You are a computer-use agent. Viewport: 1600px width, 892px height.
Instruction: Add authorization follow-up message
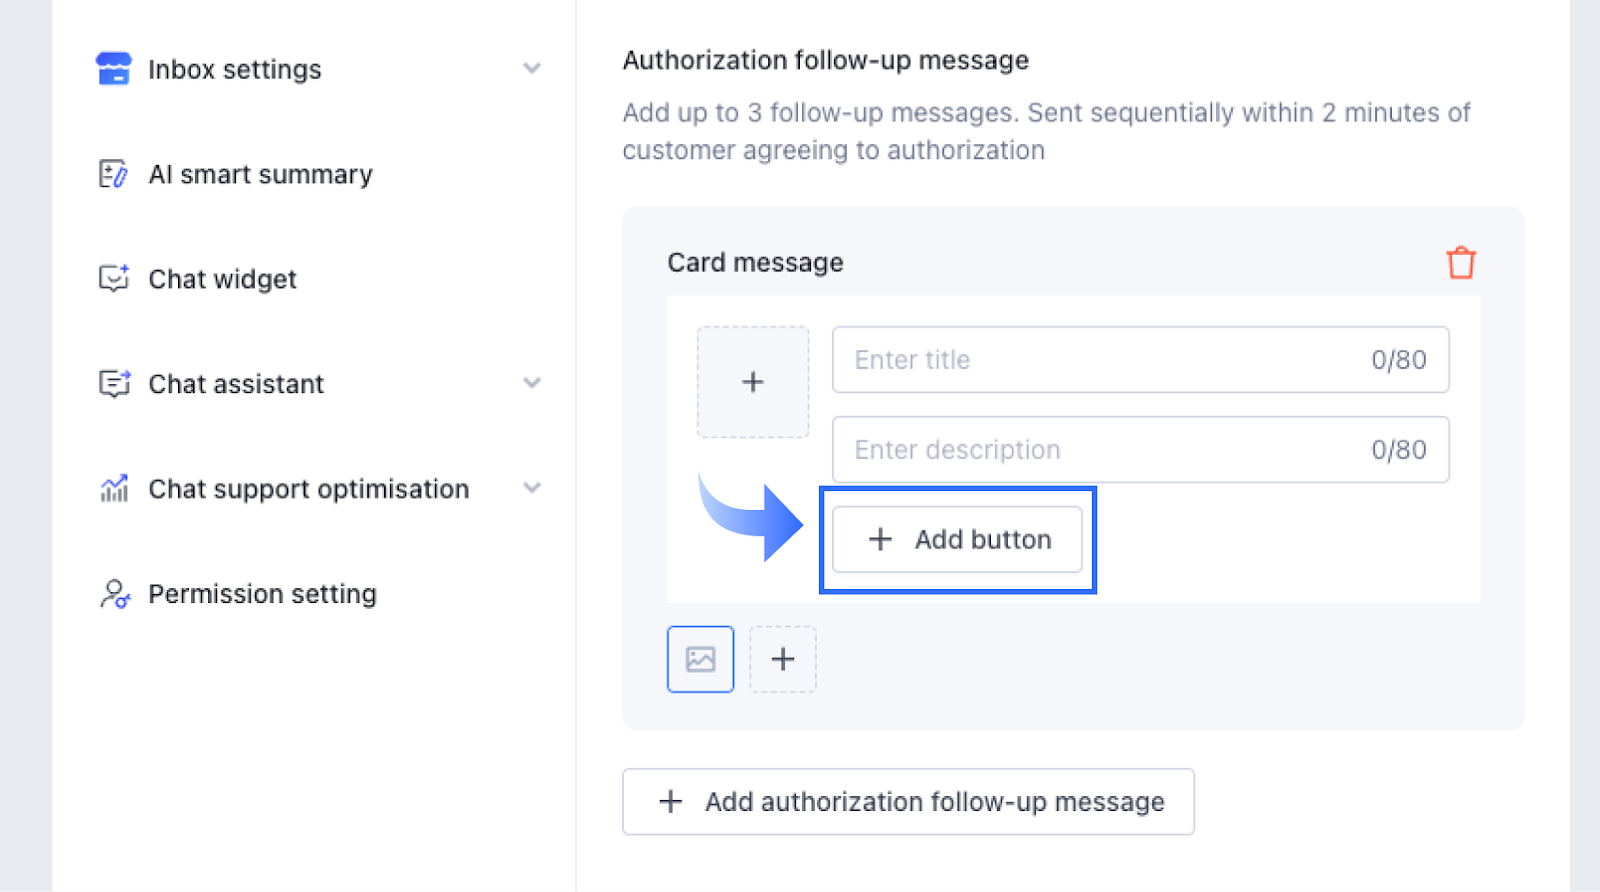tap(908, 802)
